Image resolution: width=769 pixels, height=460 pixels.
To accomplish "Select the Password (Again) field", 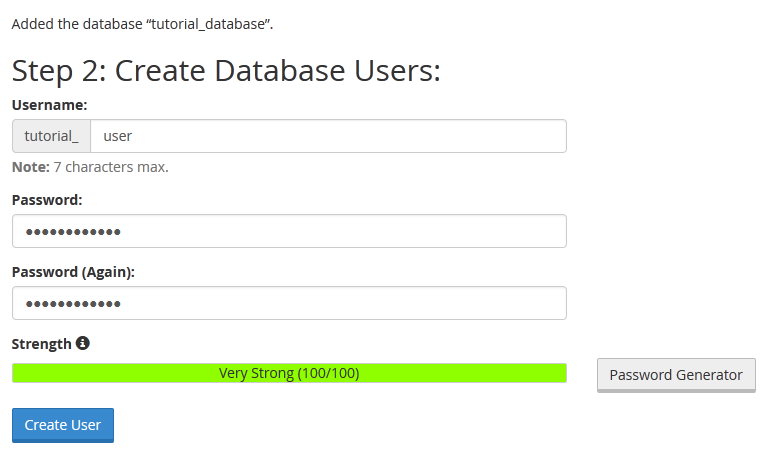I will [x=289, y=303].
